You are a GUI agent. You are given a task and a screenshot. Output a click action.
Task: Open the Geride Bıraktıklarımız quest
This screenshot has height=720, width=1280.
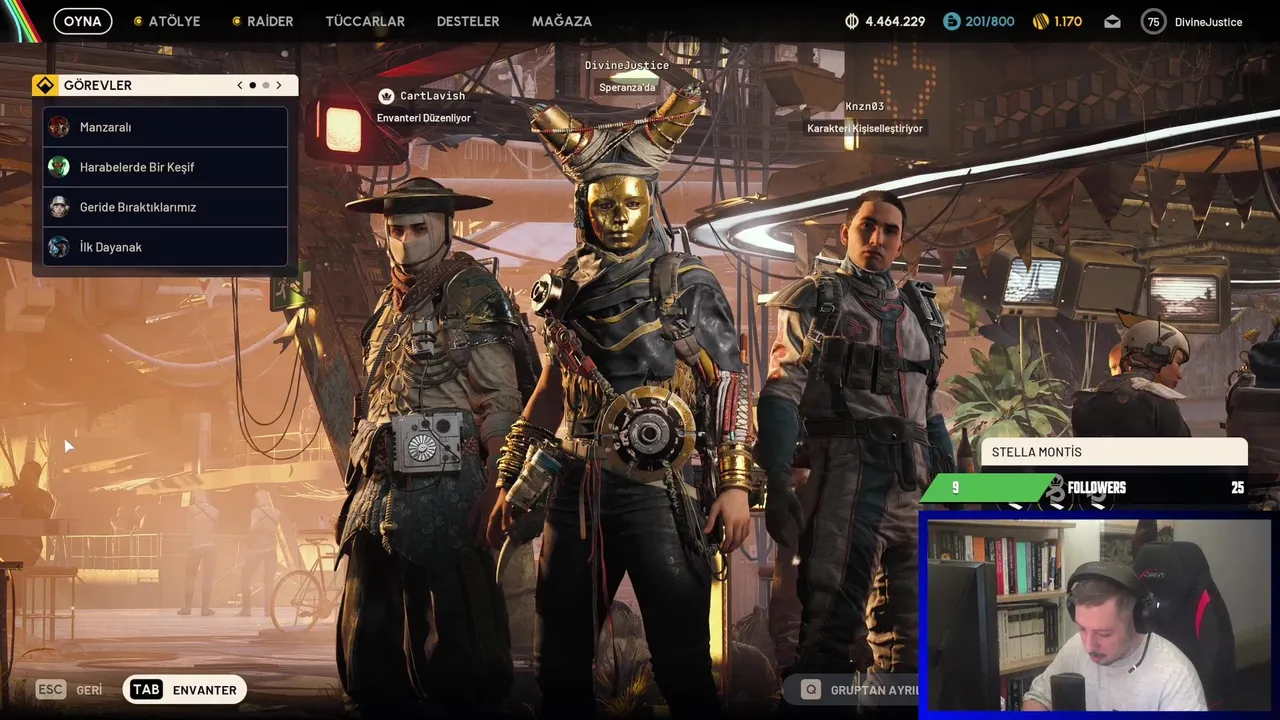click(165, 207)
